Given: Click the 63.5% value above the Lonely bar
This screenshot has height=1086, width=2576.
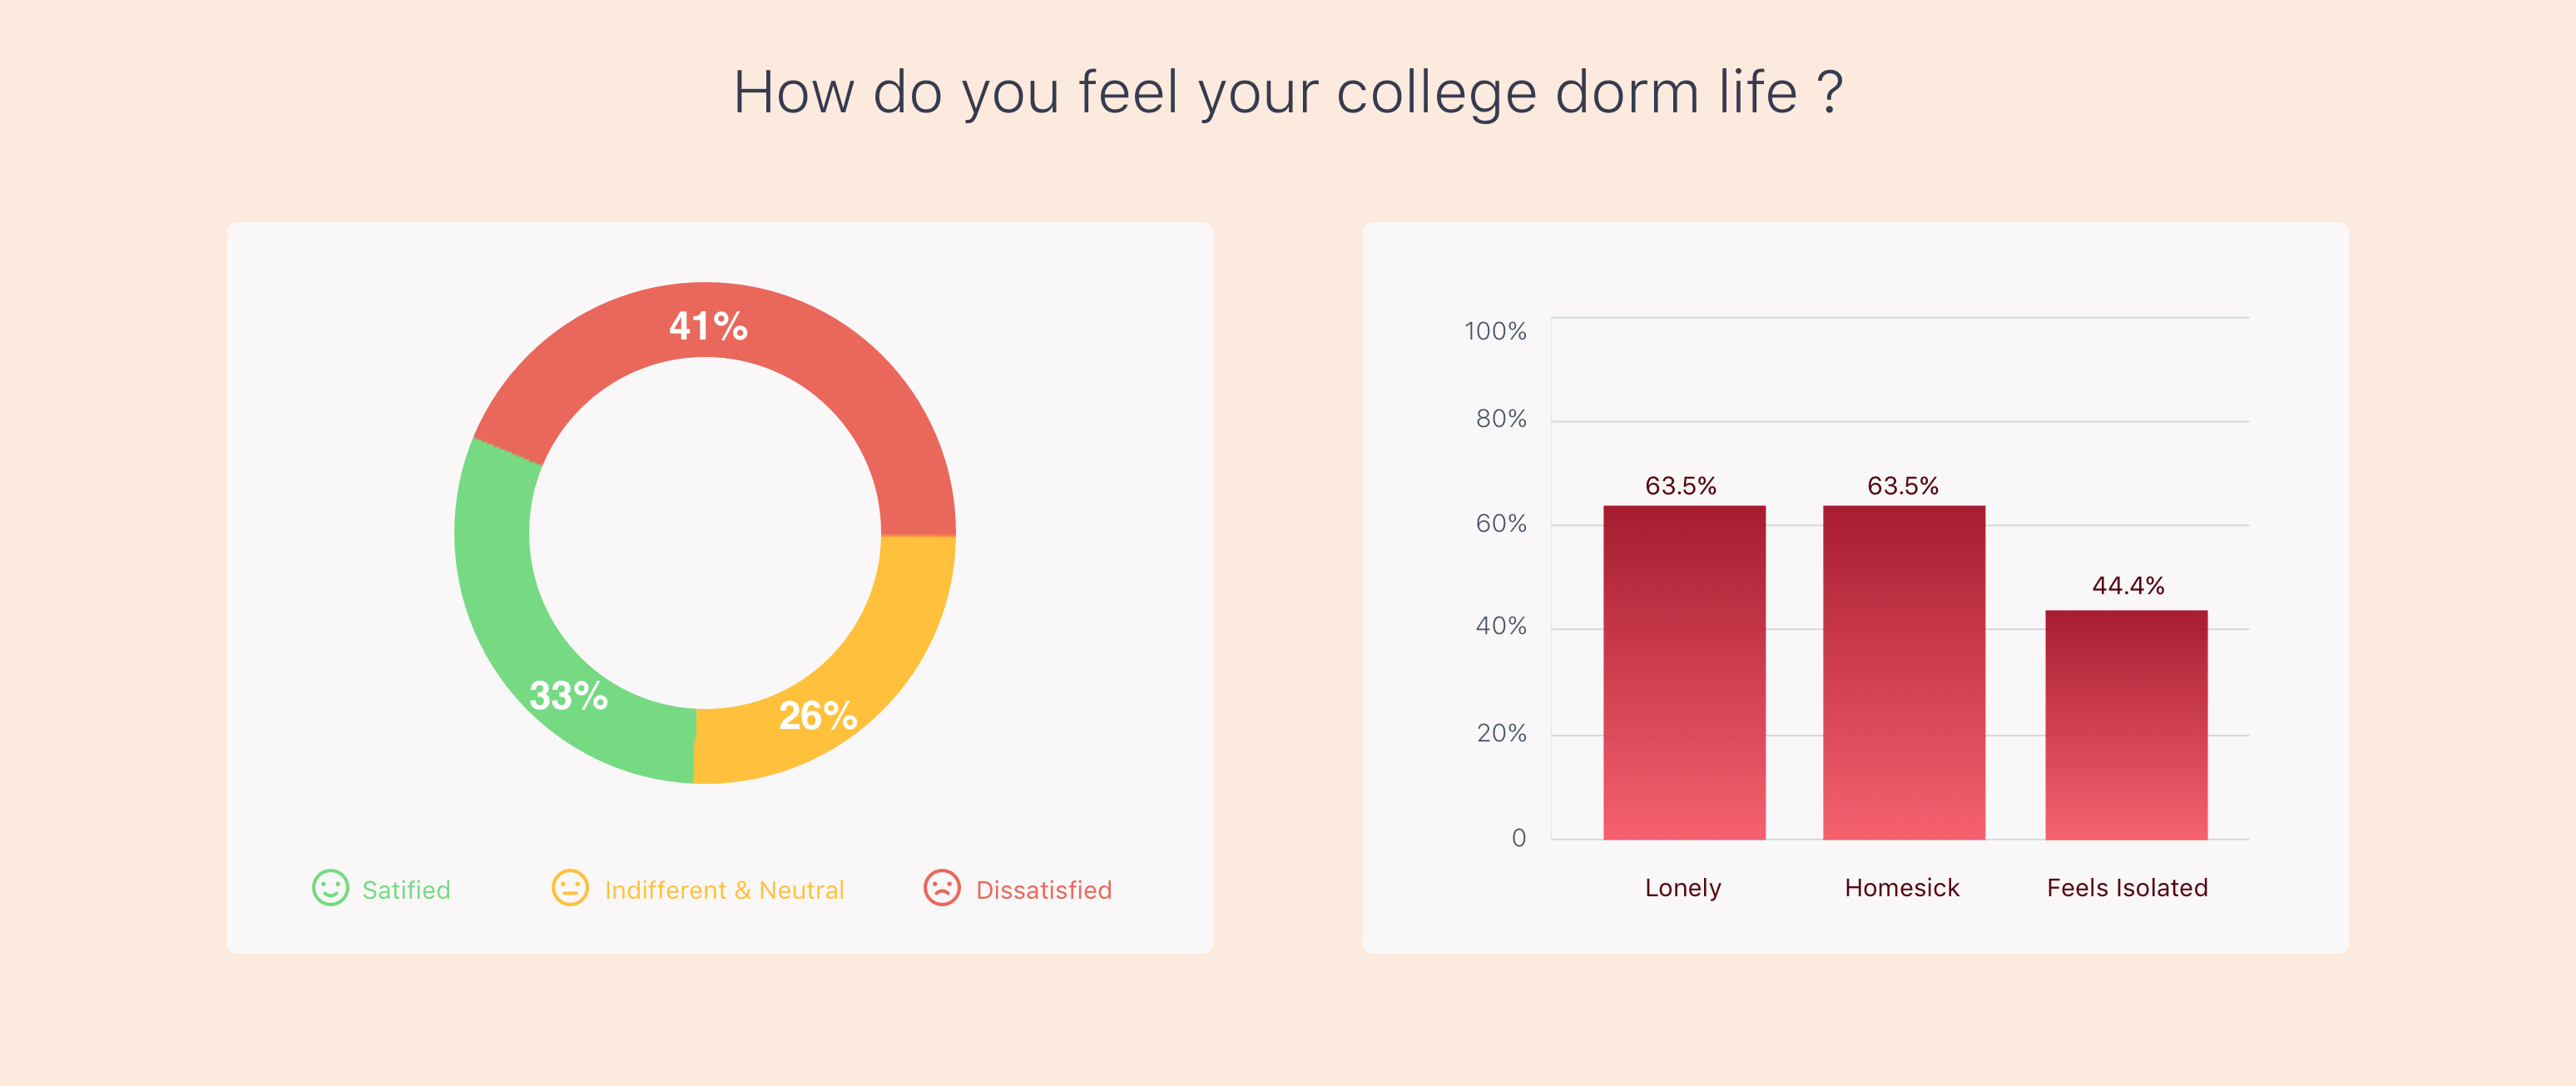Looking at the screenshot, I should click(x=1681, y=486).
